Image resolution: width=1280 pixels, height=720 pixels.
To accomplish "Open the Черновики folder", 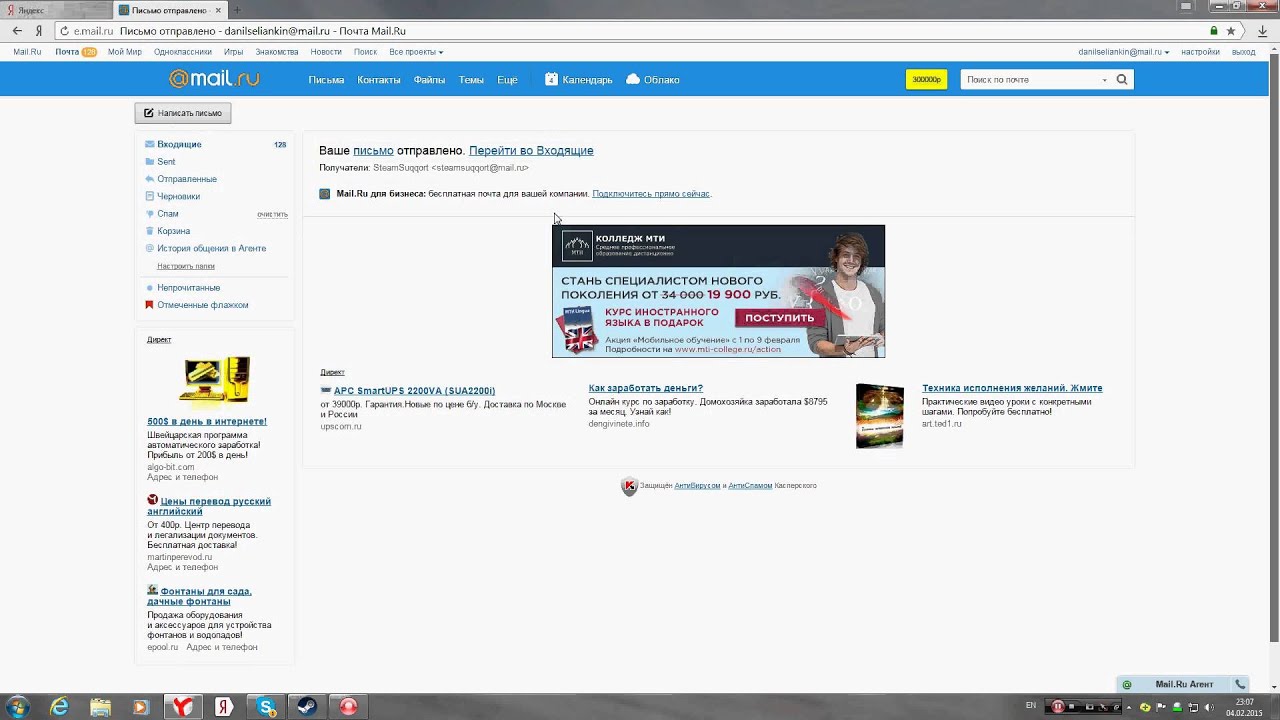I will [178, 196].
